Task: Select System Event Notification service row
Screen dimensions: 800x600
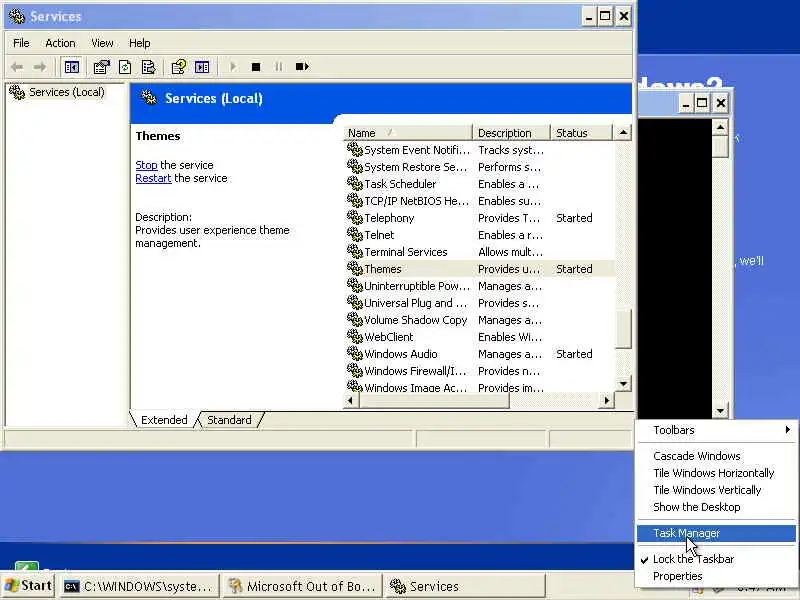Action: click(x=480, y=150)
